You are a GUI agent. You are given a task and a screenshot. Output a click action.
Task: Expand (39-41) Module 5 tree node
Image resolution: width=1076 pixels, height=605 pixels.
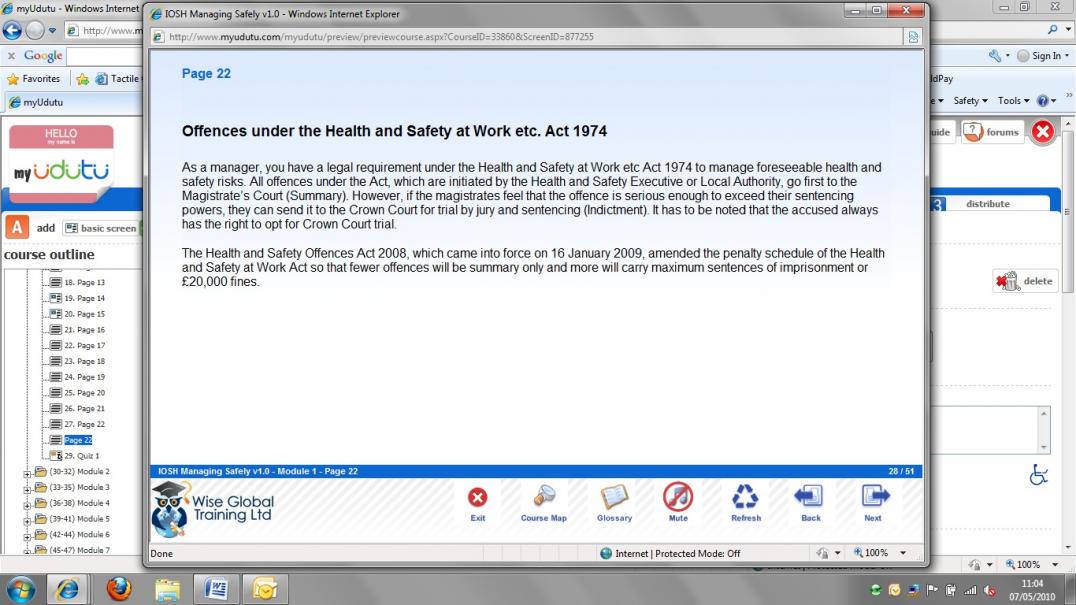[27, 521]
